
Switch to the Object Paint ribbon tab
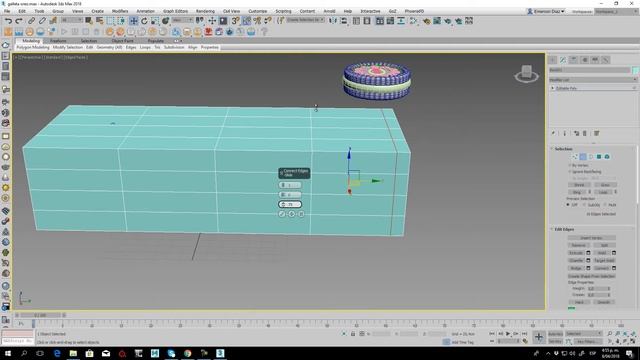122,41
